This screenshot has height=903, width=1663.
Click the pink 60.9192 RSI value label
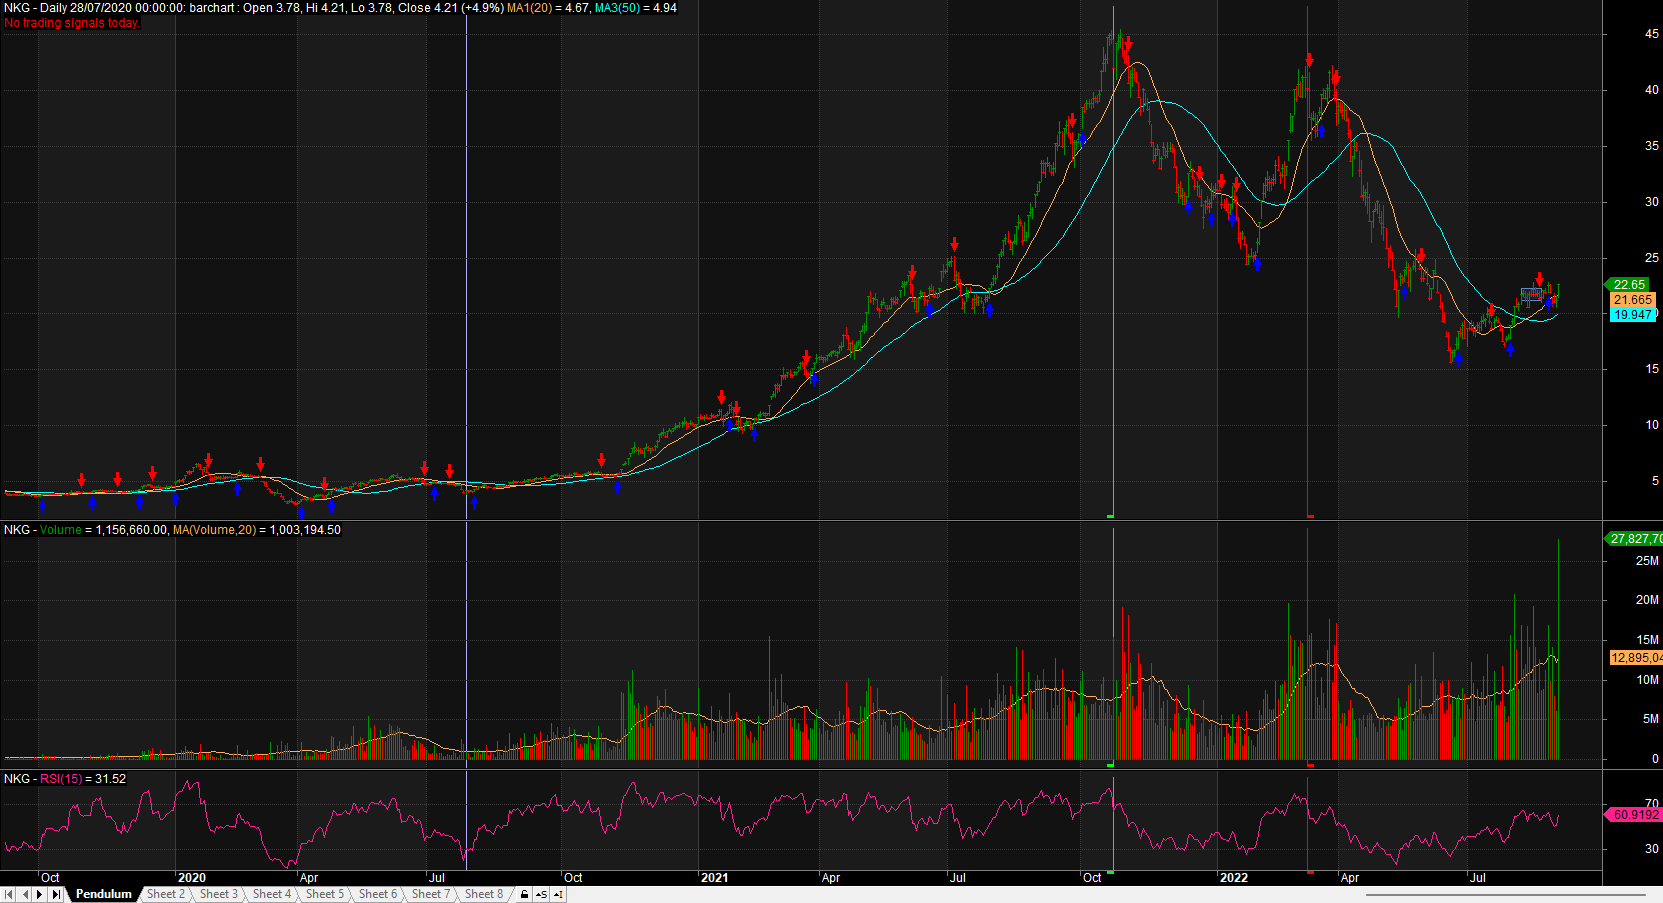[x=1634, y=815]
